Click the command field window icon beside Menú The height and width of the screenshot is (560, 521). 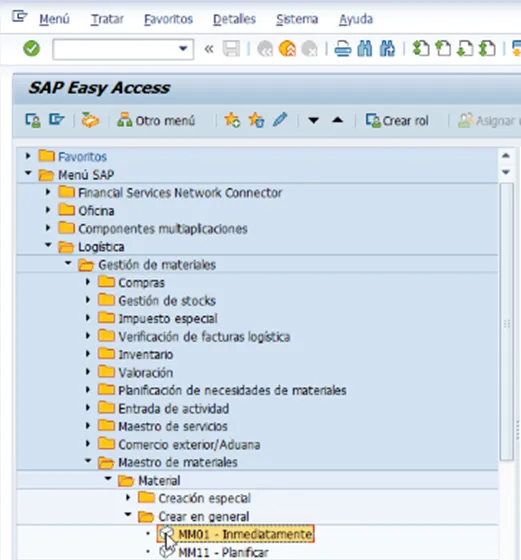tap(19, 16)
